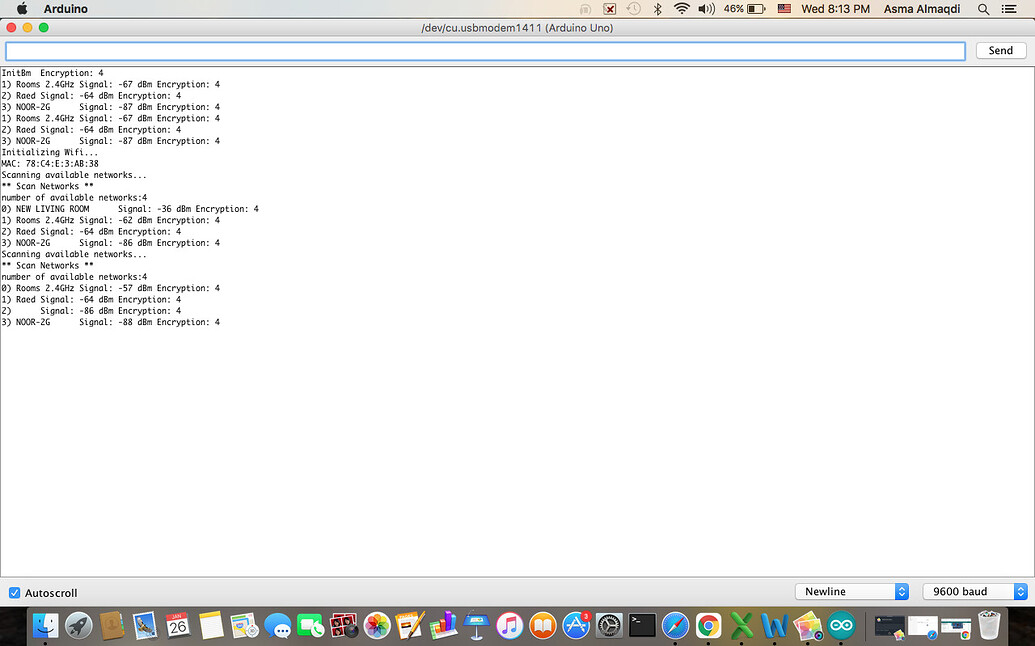Launch the App Store from the dock
This screenshot has height=646, width=1035.
point(574,625)
